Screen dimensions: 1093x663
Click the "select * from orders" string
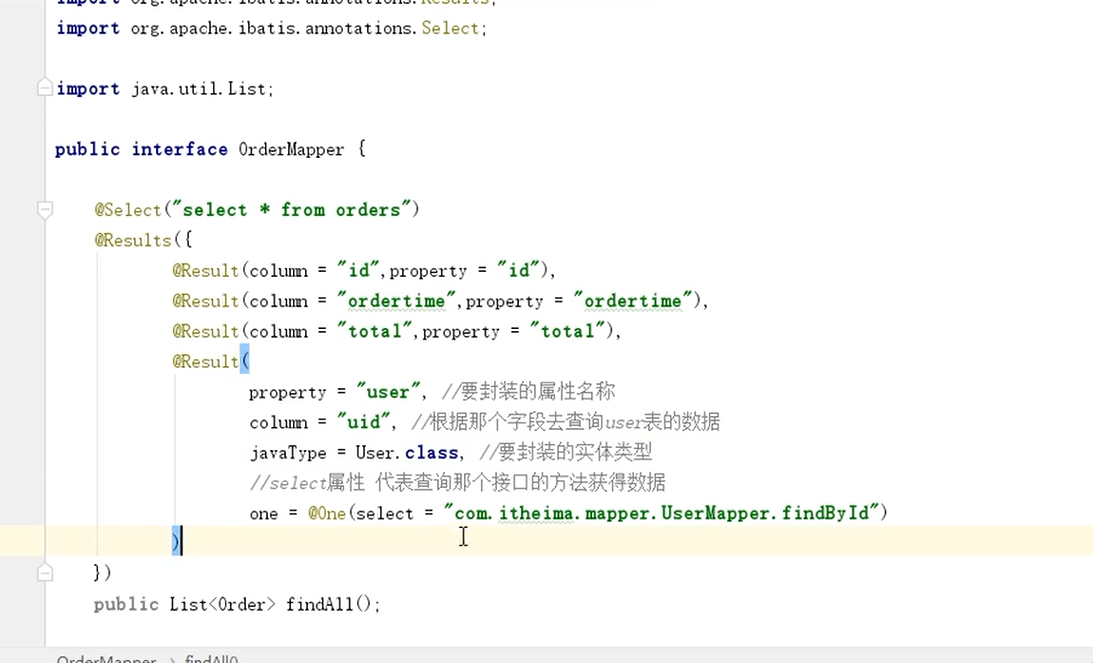291,210
